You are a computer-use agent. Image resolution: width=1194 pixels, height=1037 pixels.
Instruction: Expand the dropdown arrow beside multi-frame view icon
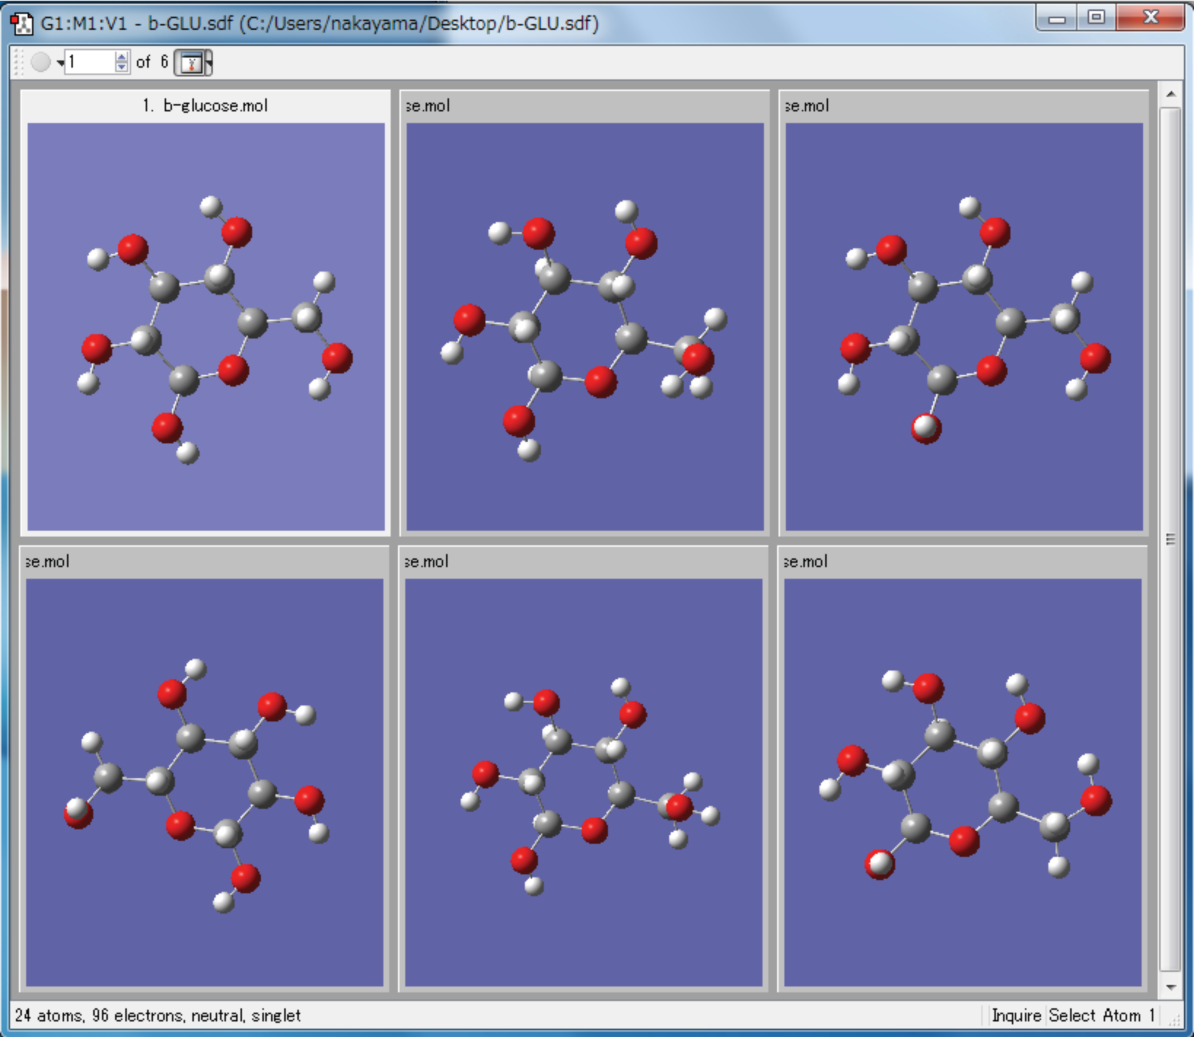coord(209,63)
